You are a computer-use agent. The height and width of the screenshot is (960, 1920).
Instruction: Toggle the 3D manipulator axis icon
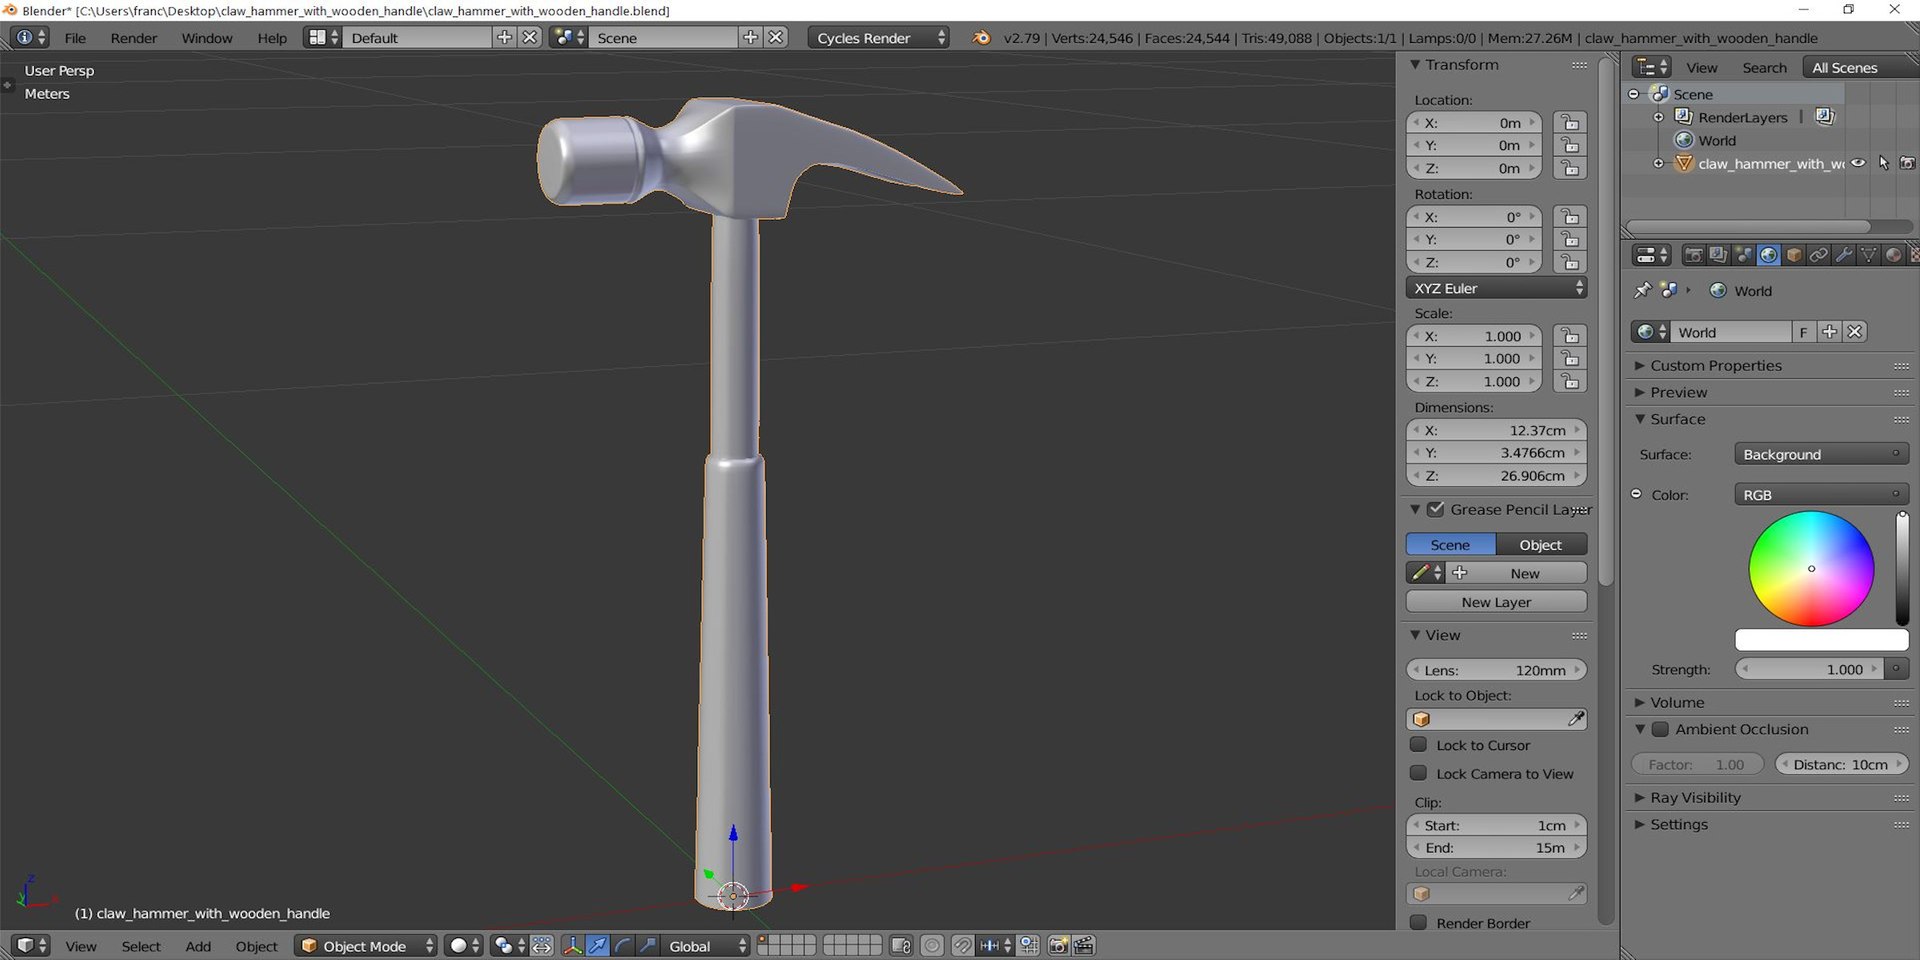[572, 945]
